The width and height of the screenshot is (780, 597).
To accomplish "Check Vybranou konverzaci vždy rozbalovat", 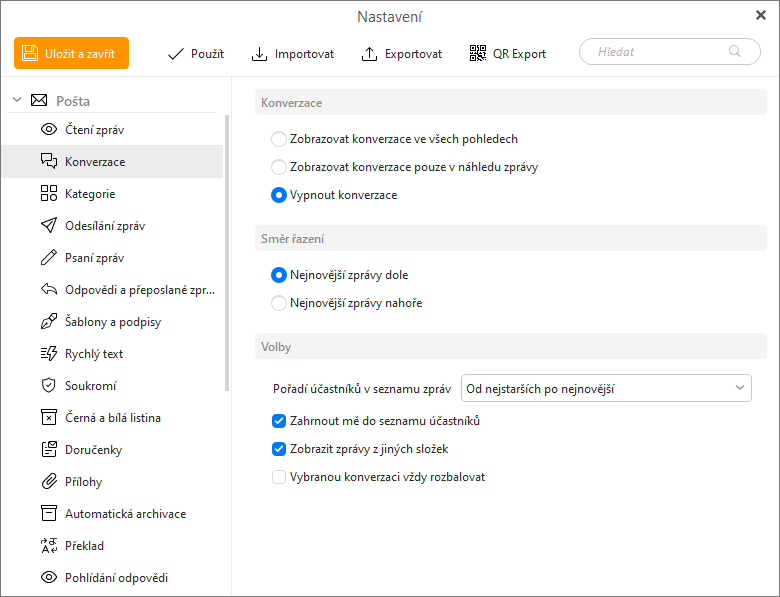I will (x=279, y=477).
